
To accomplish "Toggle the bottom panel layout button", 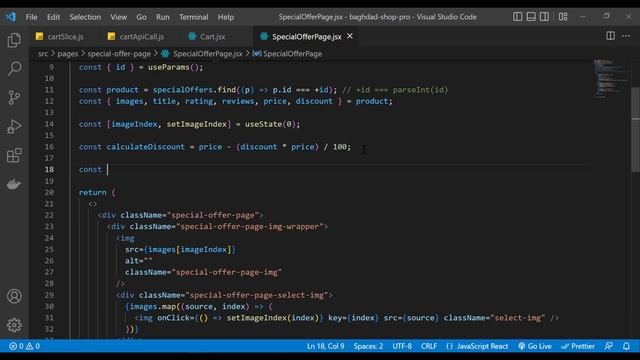I will click(x=531, y=17).
